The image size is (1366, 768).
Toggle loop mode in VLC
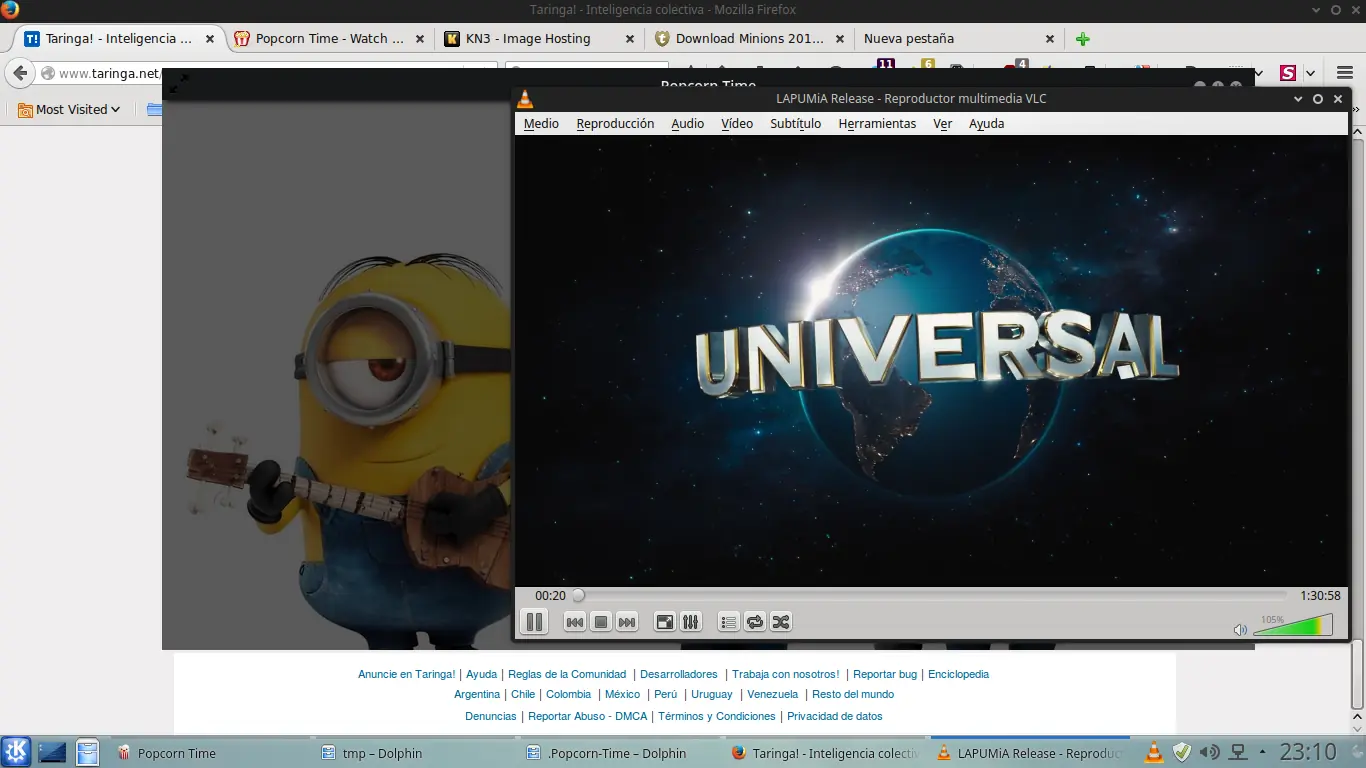point(755,622)
